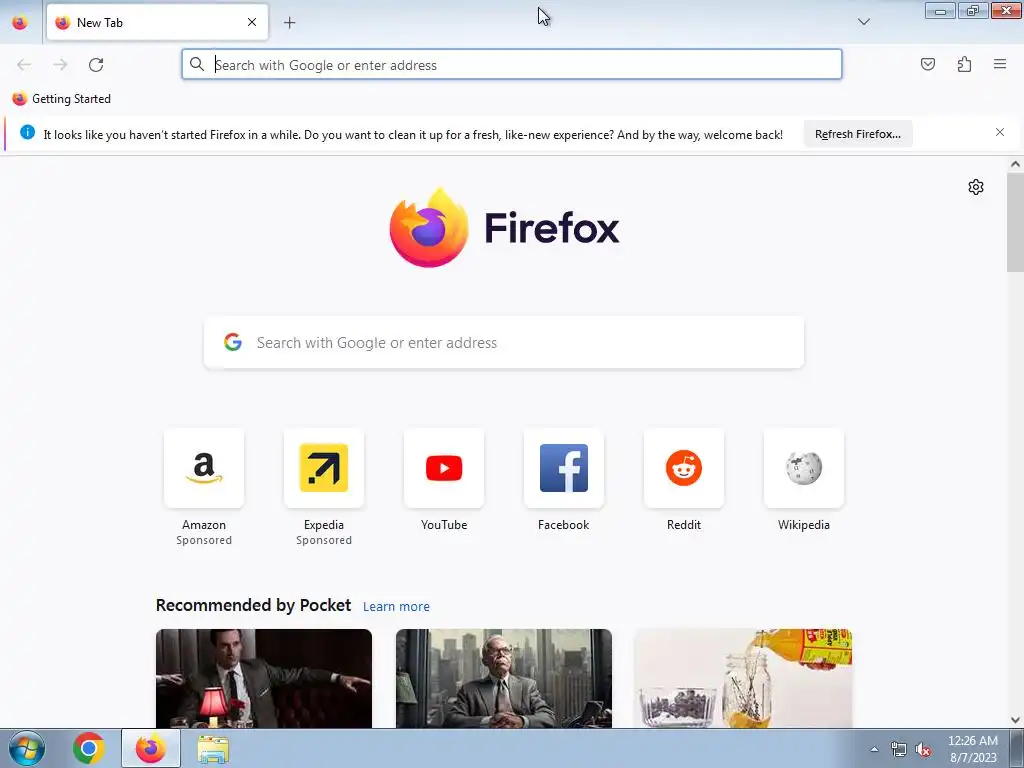
Task: Click the Sponsored label under Expedia
Action: (324, 540)
